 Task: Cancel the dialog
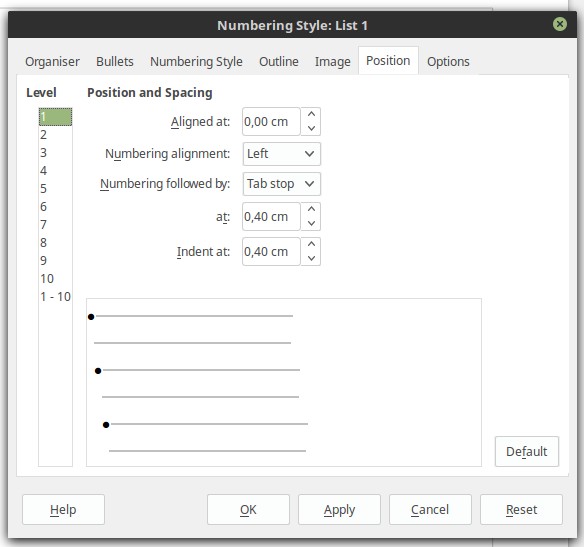coord(430,509)
